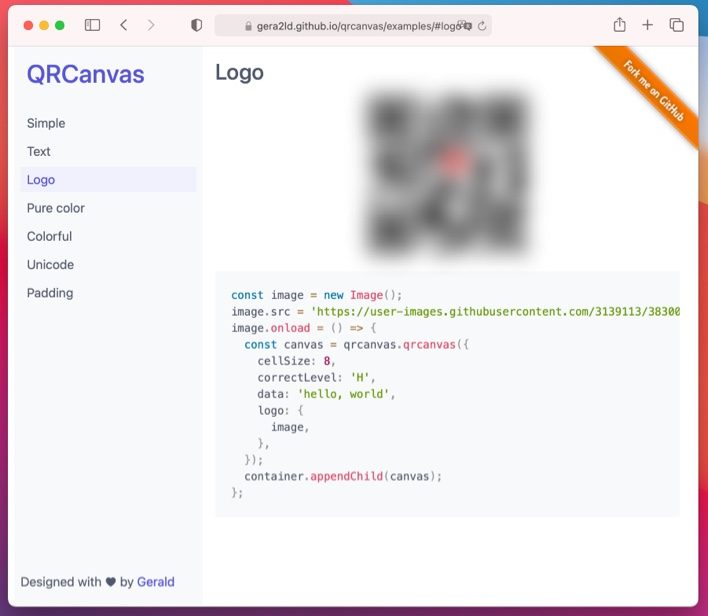Open the privacy report shield icon
Viewport: 708px width, 616px height.
coord(196,25)
